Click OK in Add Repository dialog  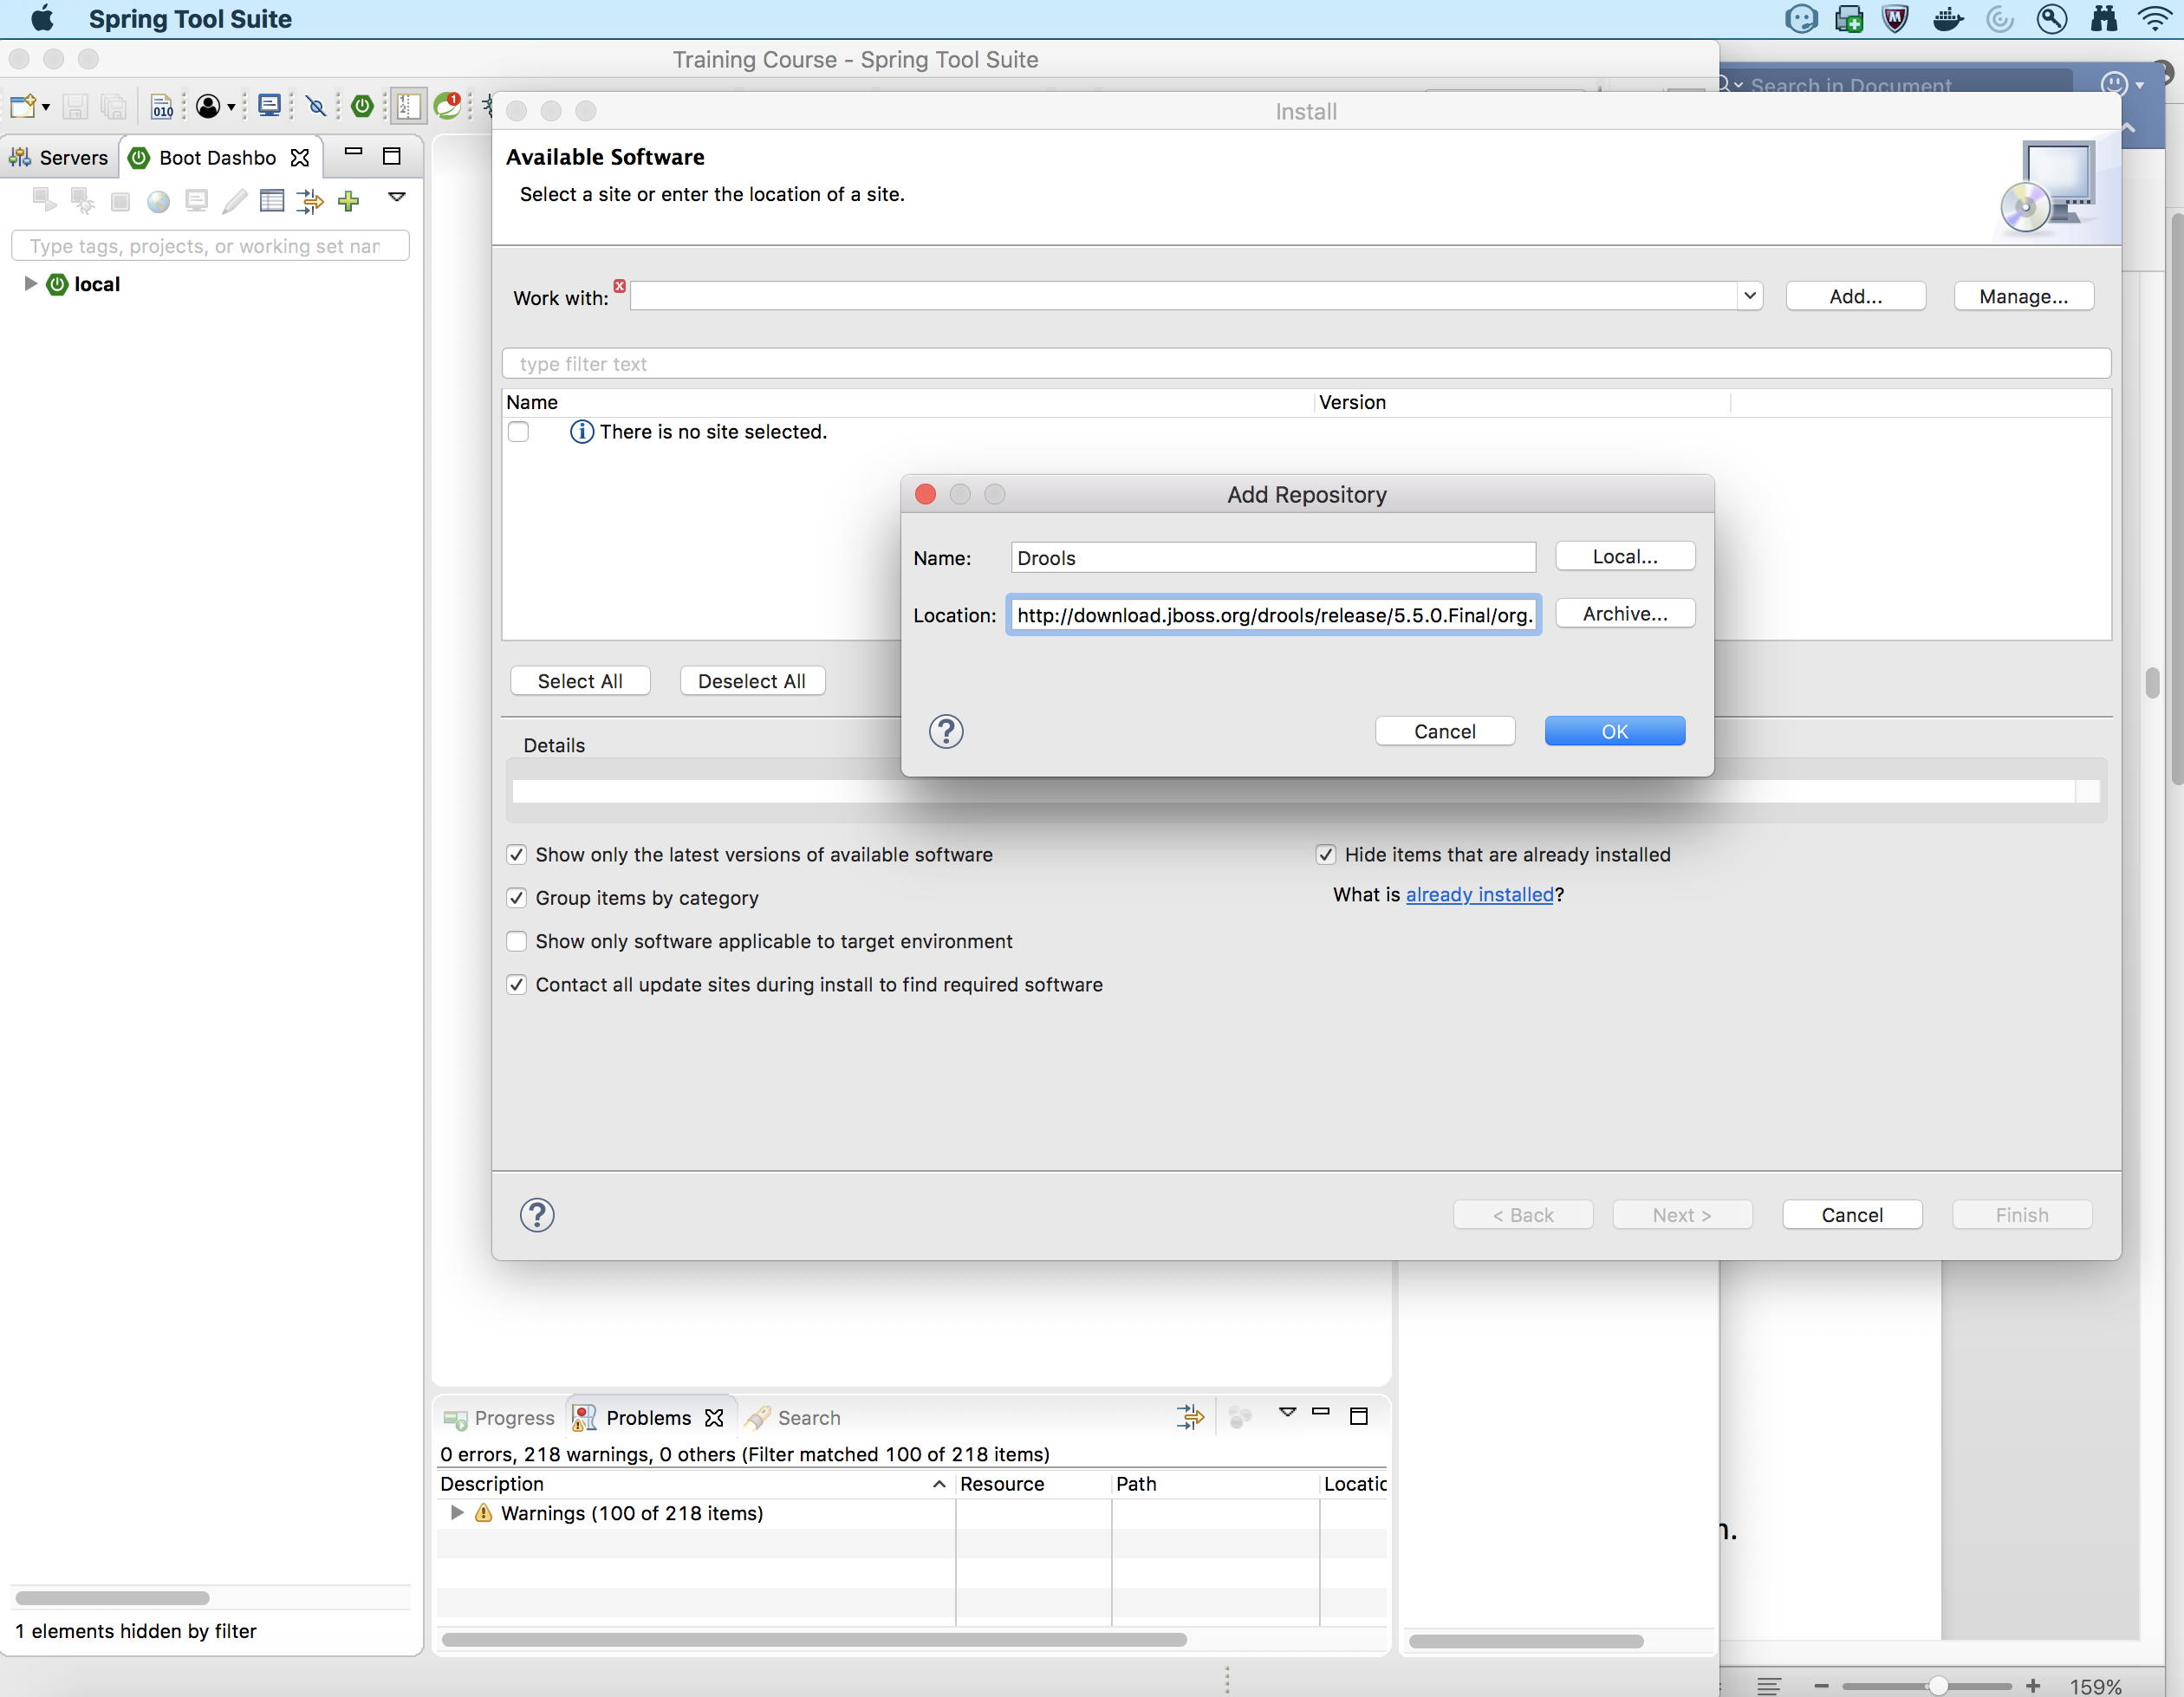[x=1614, y=731]
